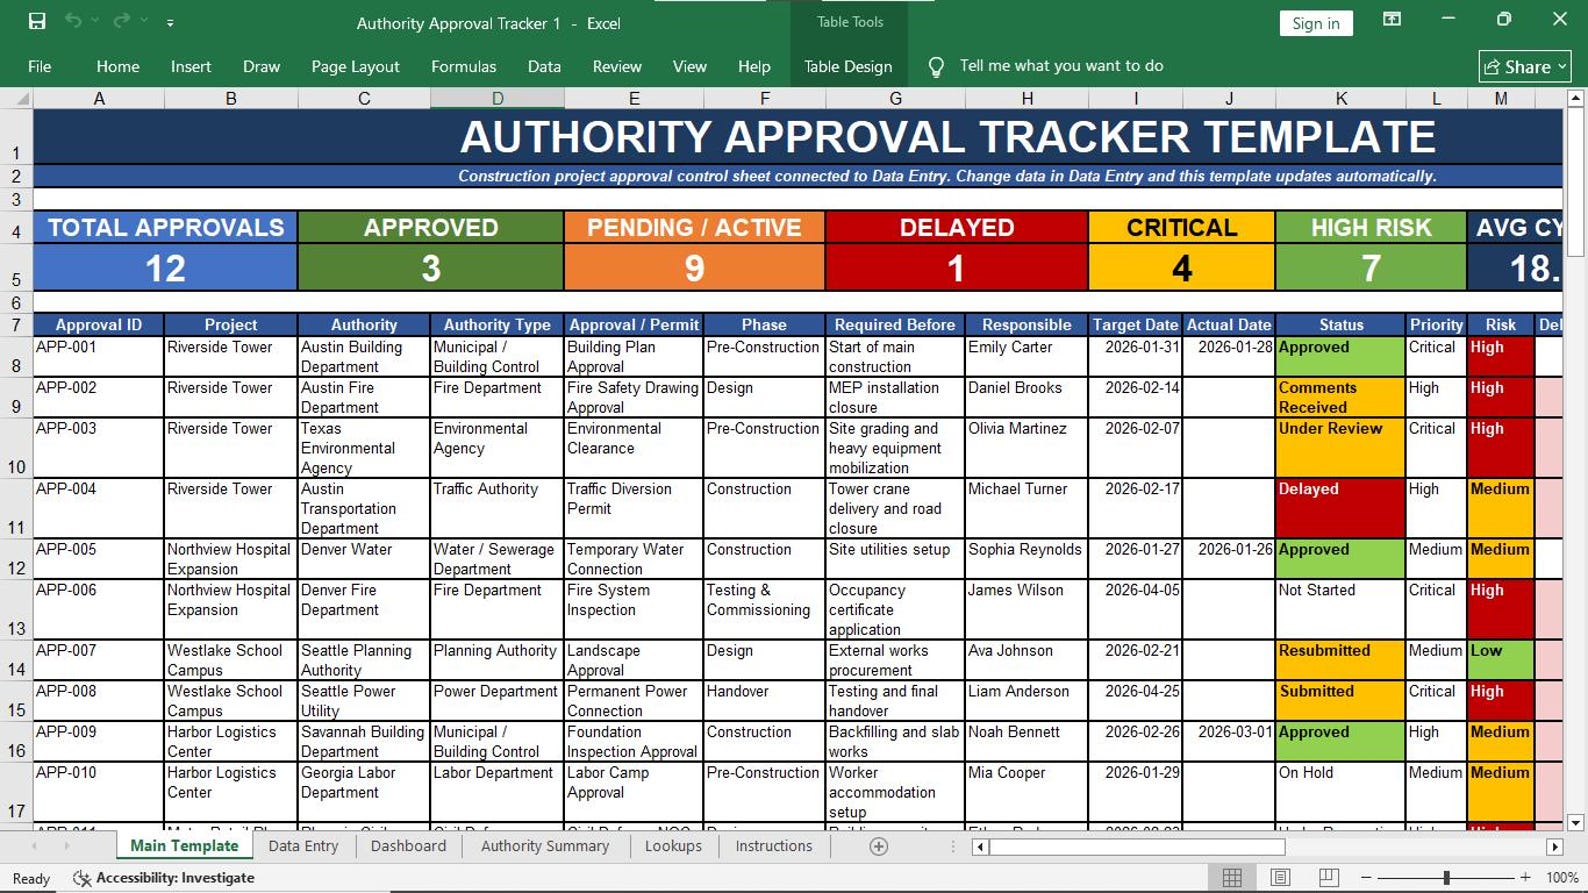Select column K header

pyautogui.click(x=1341, y=98)
